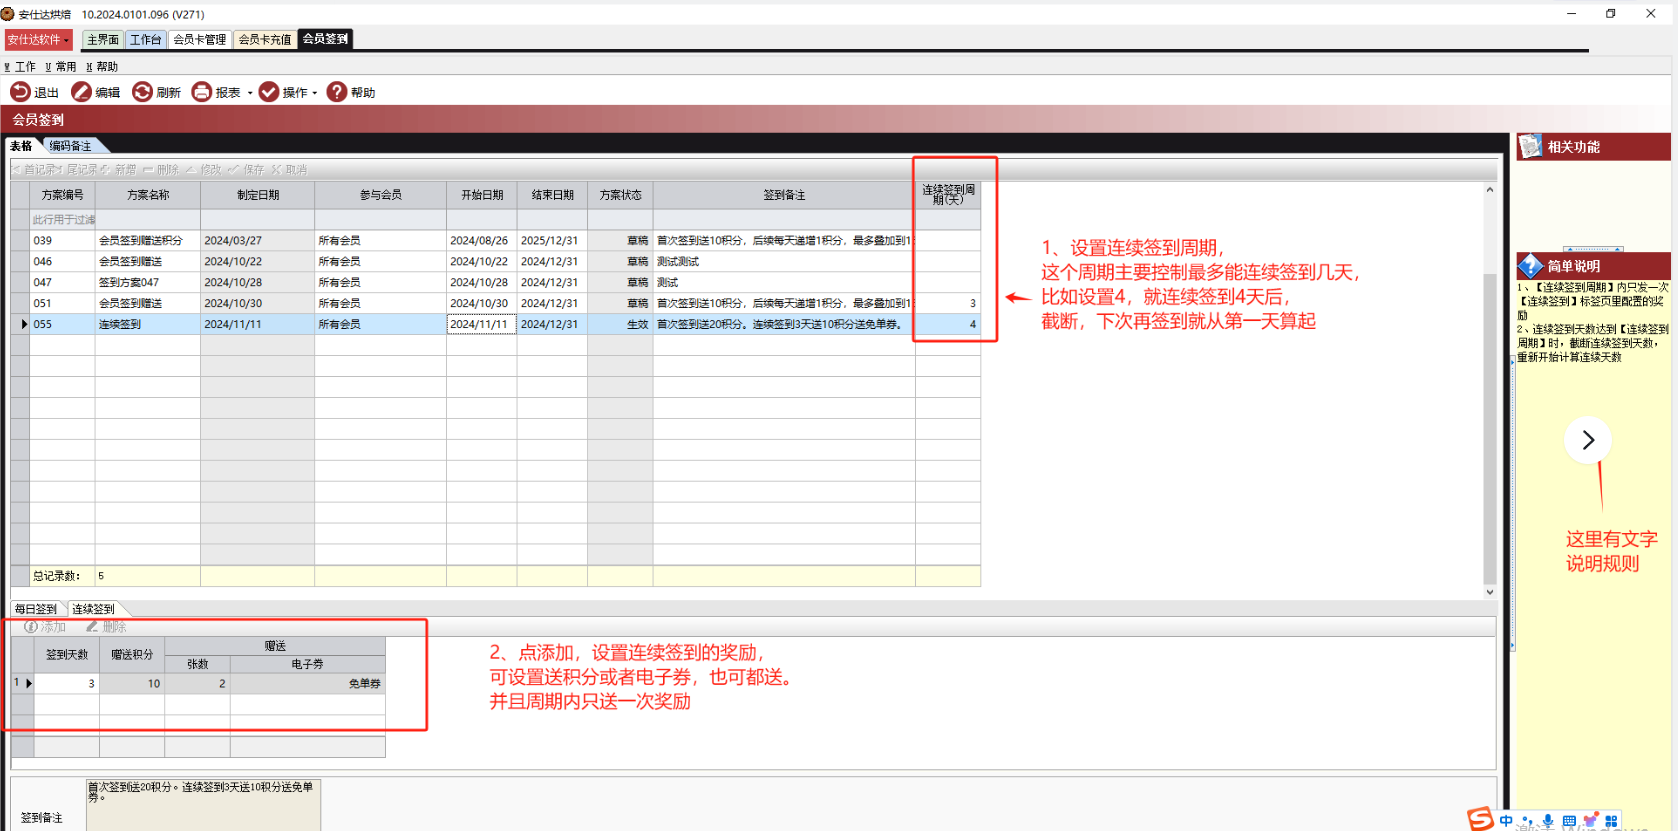
Task: Click the 相关功能 panel header icon
Action: (x=1530, y=147)
